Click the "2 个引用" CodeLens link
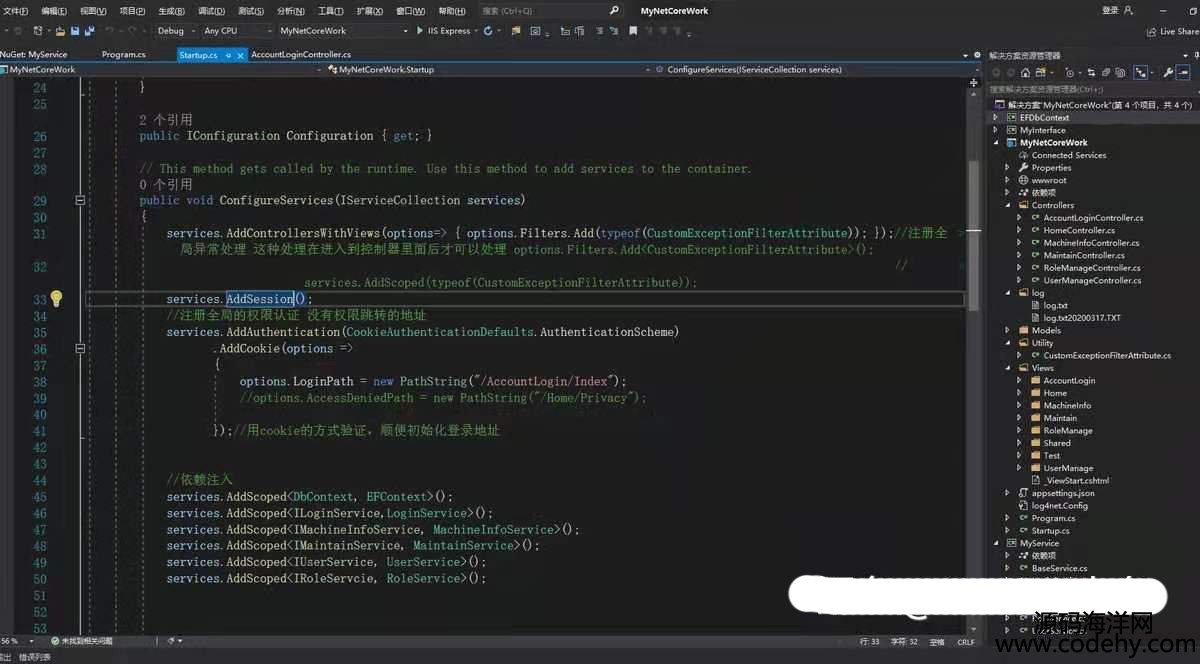Screen dimensions: 1200x664 pyautogui.click(x=166, y=119)
